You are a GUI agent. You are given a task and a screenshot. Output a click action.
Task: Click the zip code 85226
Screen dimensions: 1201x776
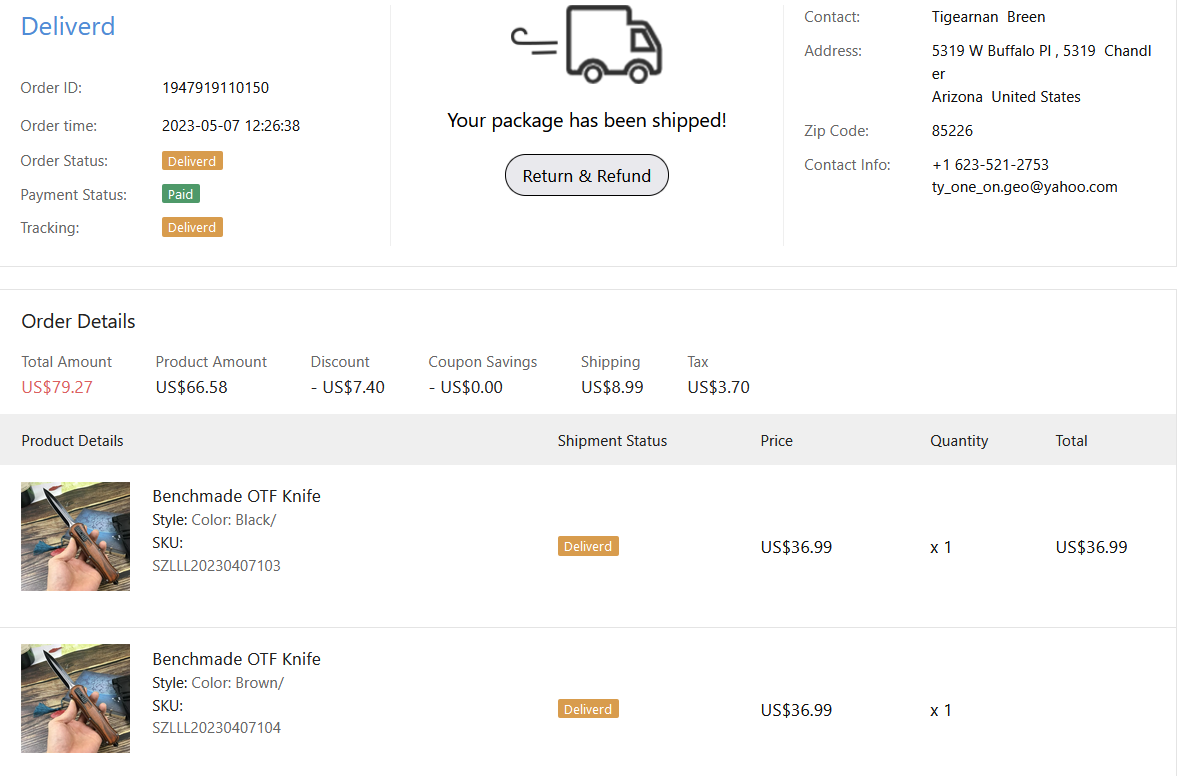pyautogui.click(x=952, y=131)
